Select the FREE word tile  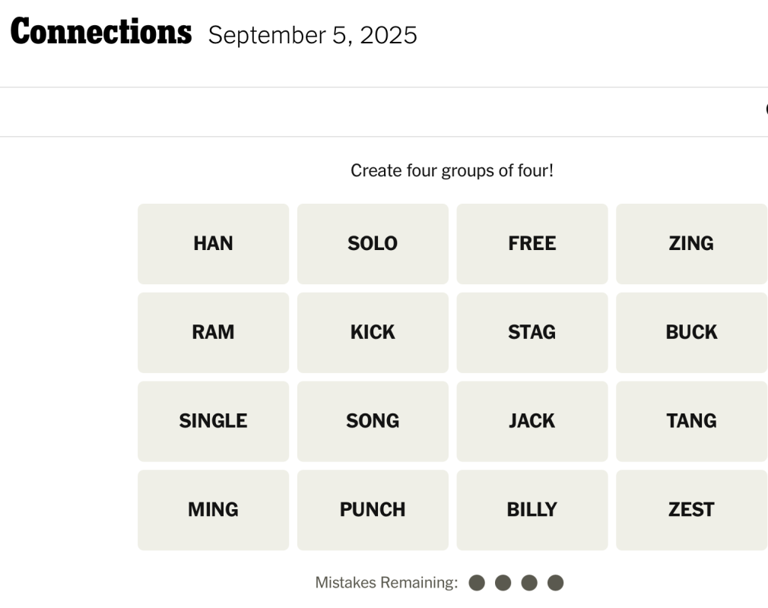tap(532, 243)
